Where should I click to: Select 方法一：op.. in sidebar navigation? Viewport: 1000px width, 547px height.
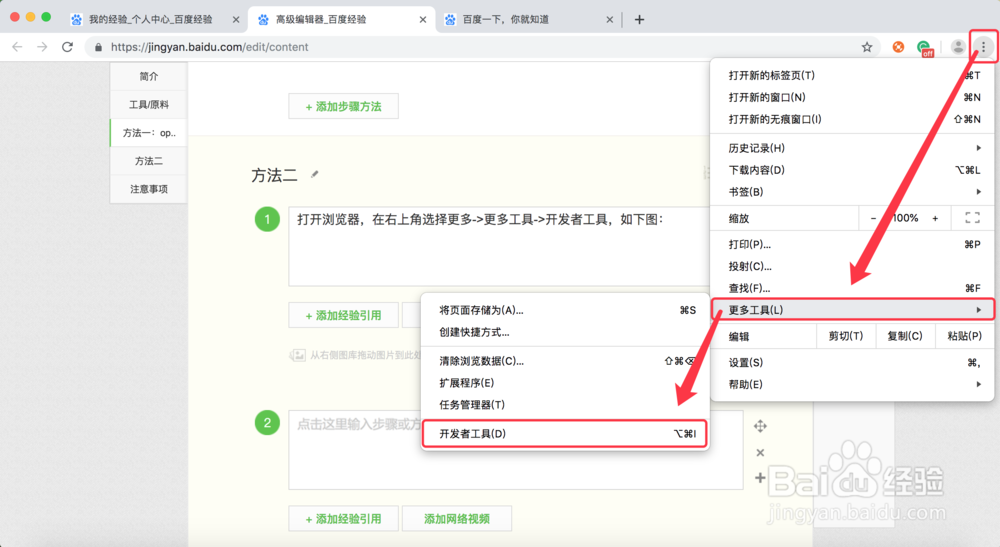click(149, 133)
